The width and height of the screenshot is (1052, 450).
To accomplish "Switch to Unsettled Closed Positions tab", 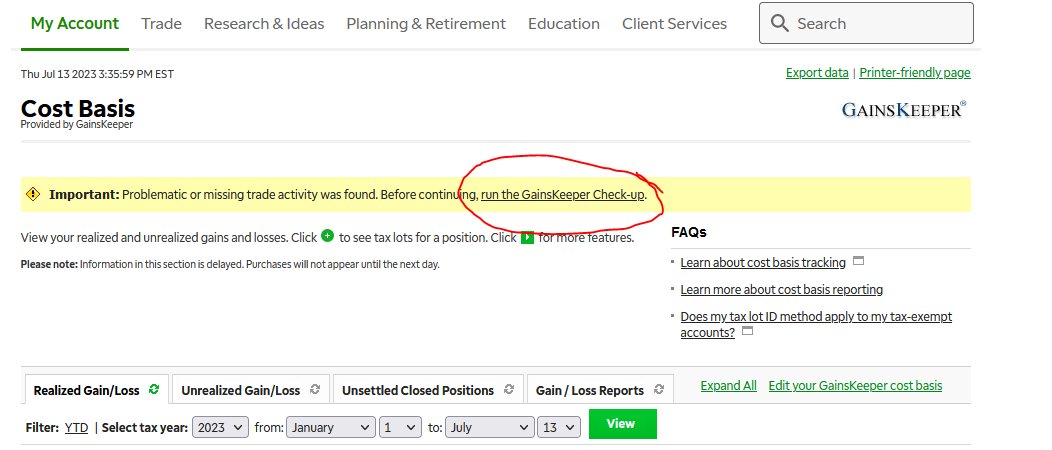I will click(x=428, y=390).
